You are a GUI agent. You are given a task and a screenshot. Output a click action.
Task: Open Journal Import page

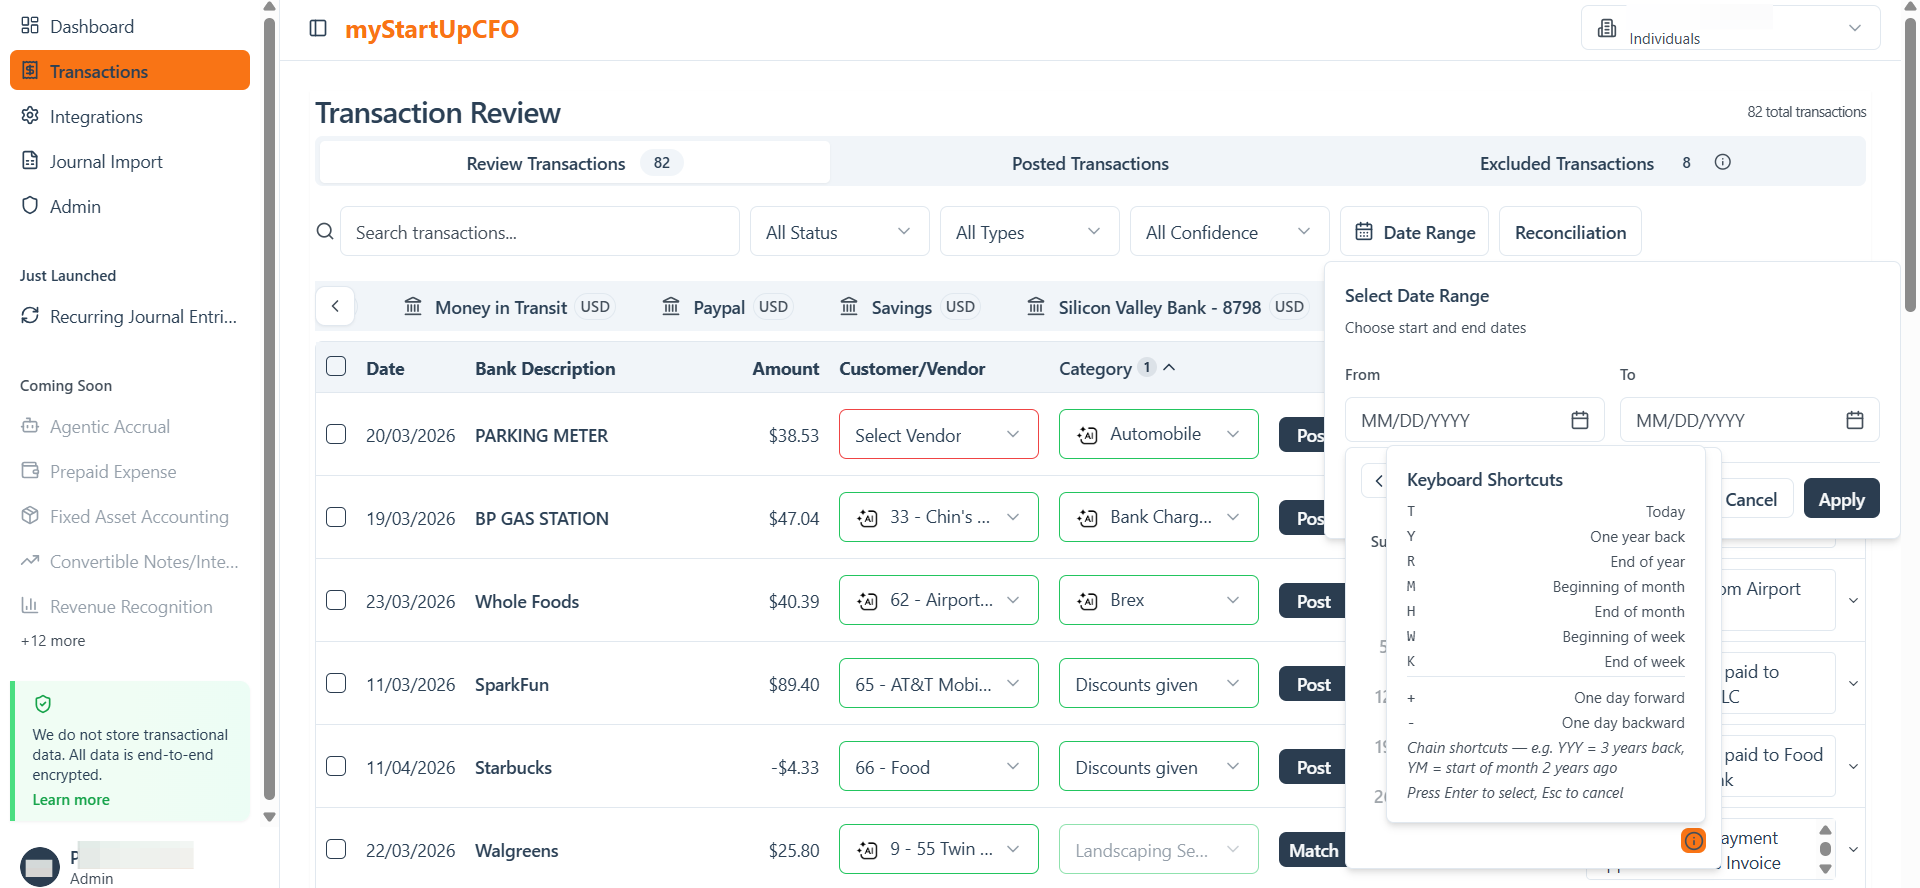pos(129,161)
